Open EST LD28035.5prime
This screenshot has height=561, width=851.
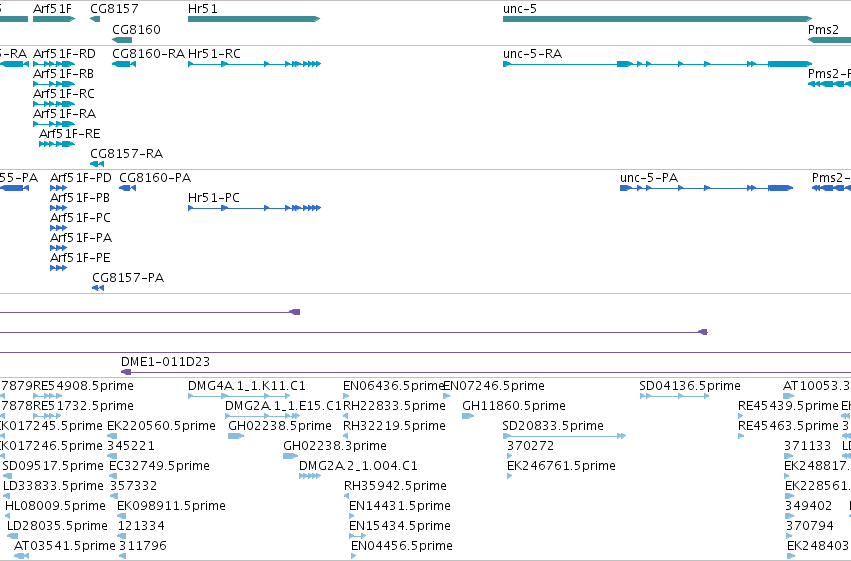click(x=57, y=526)
